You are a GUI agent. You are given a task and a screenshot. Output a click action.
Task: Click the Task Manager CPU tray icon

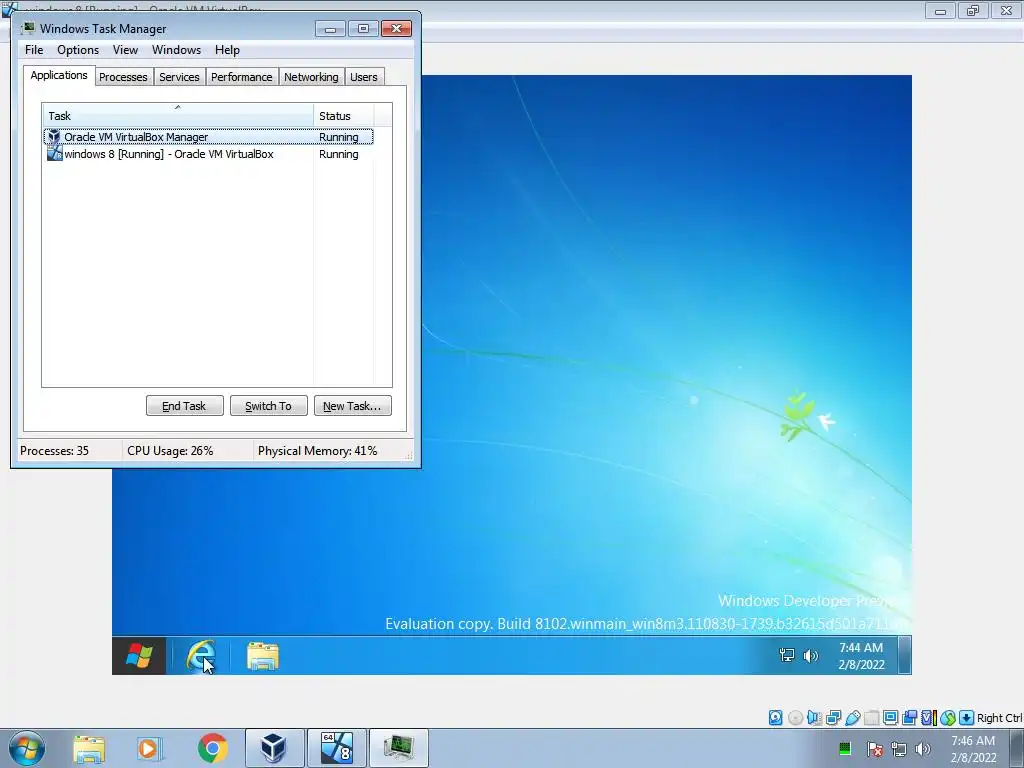click(844, 748)
